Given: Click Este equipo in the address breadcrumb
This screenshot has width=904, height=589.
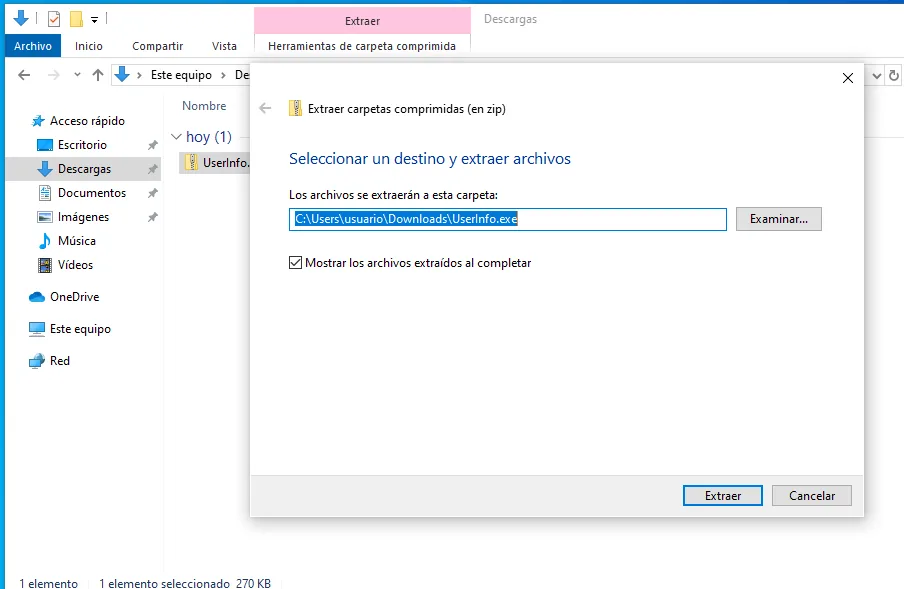Looking at the screenshot, I should (x=181, y=75).
